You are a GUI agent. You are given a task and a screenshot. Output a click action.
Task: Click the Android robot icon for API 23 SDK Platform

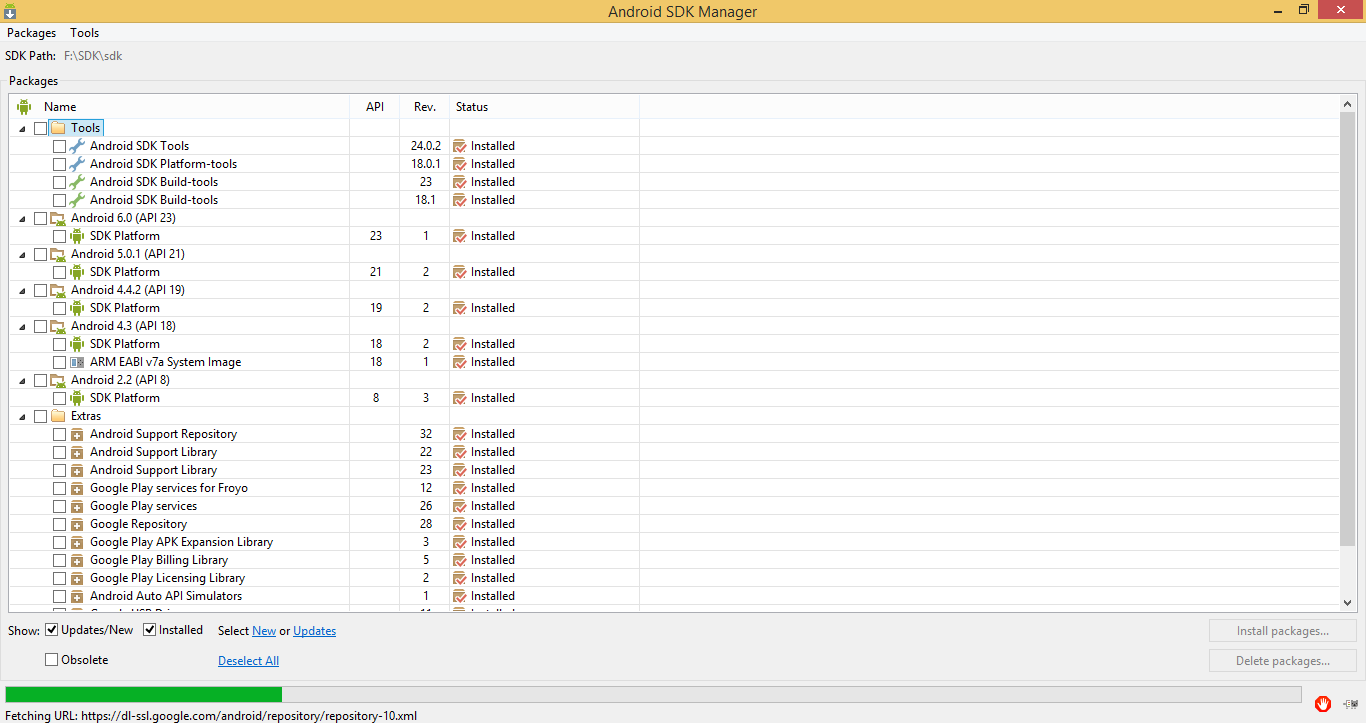pyautogui.click(x=77, y=236)
